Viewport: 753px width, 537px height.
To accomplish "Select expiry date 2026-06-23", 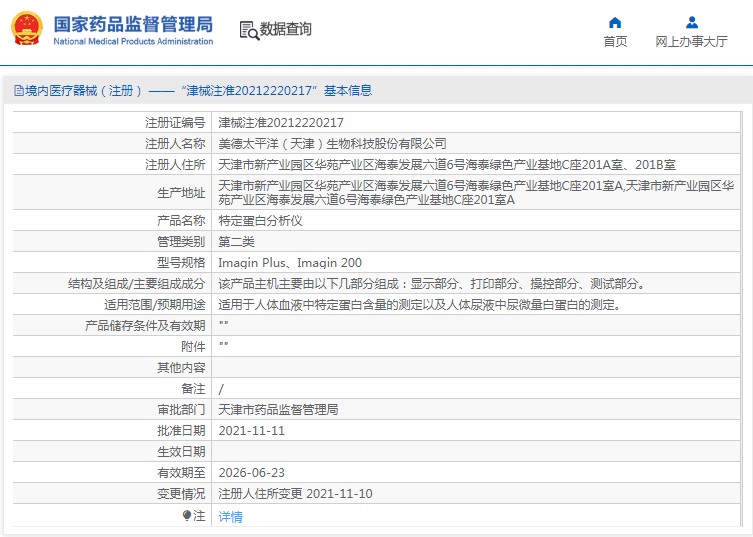I will pyautogui.click(x=252, y=473).
